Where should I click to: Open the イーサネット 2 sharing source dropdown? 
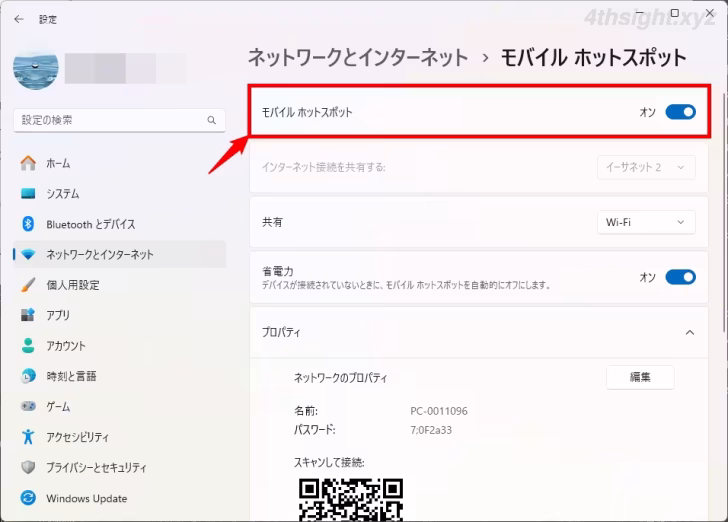tap(646, 167)
